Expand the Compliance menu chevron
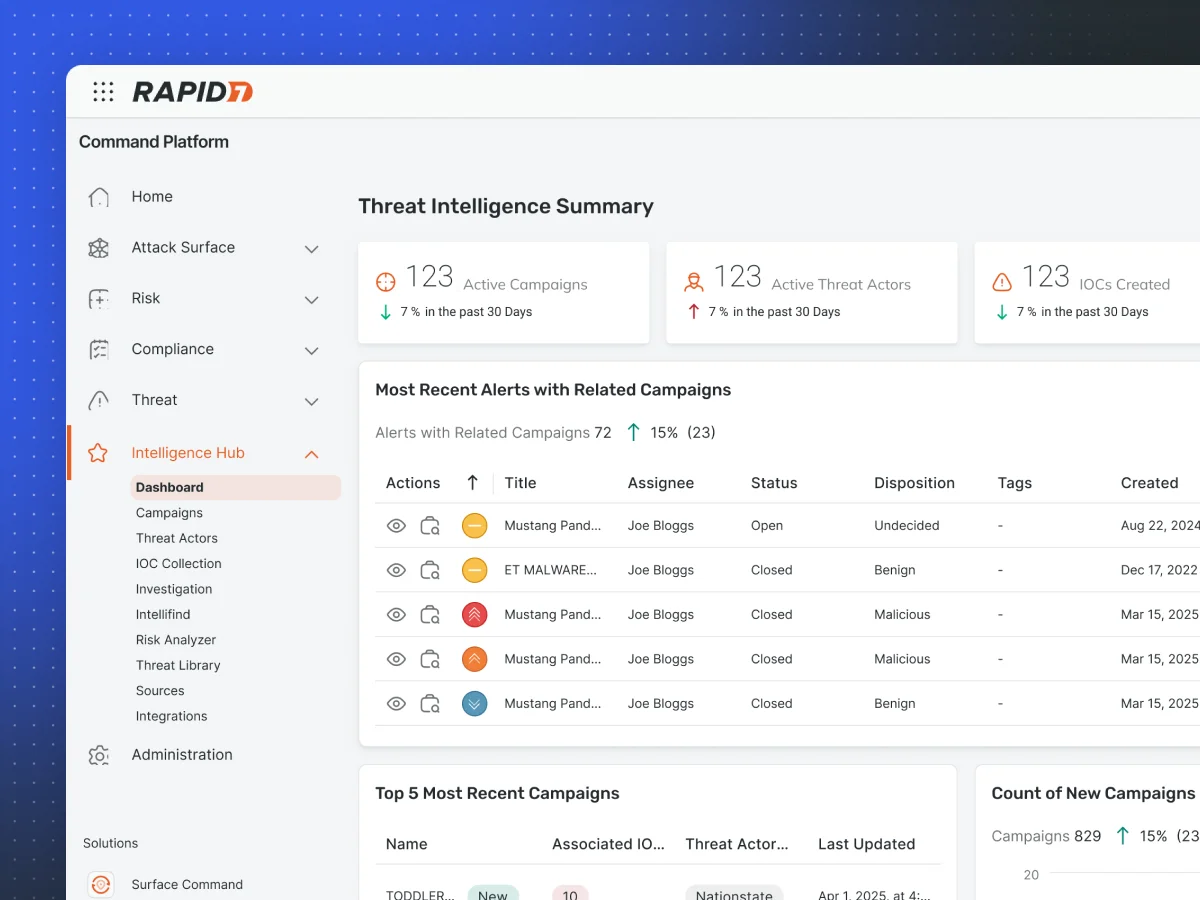 point(311,351)
